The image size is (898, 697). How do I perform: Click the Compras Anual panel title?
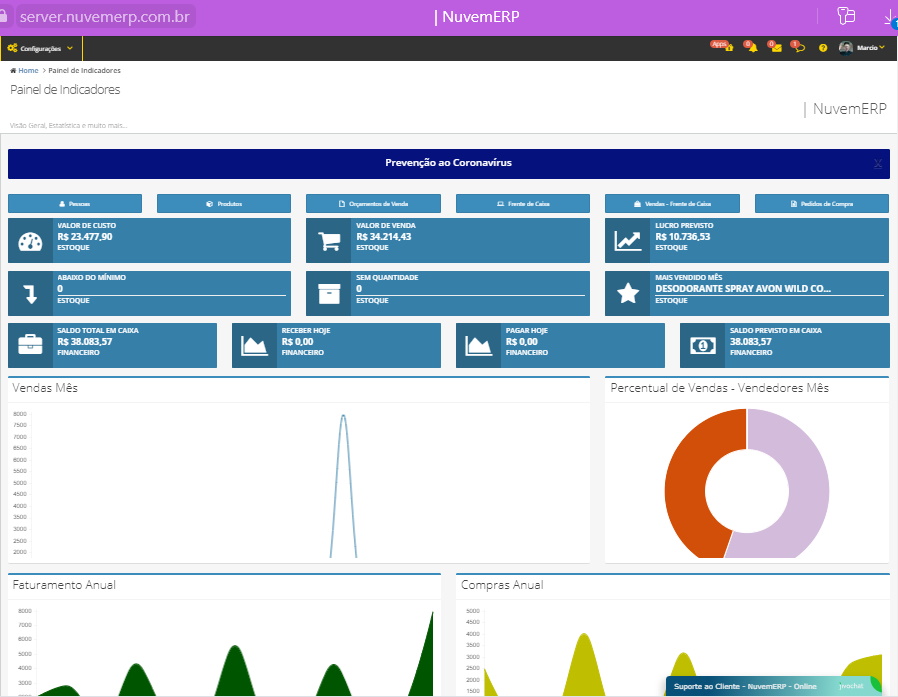502,585
